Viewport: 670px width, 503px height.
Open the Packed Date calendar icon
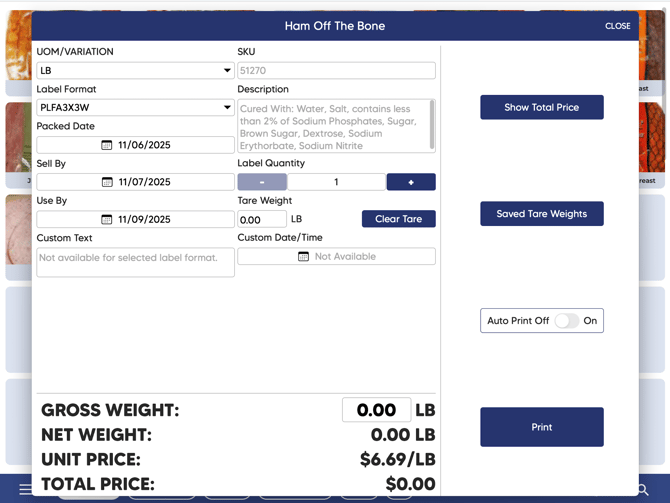point(107,145)
